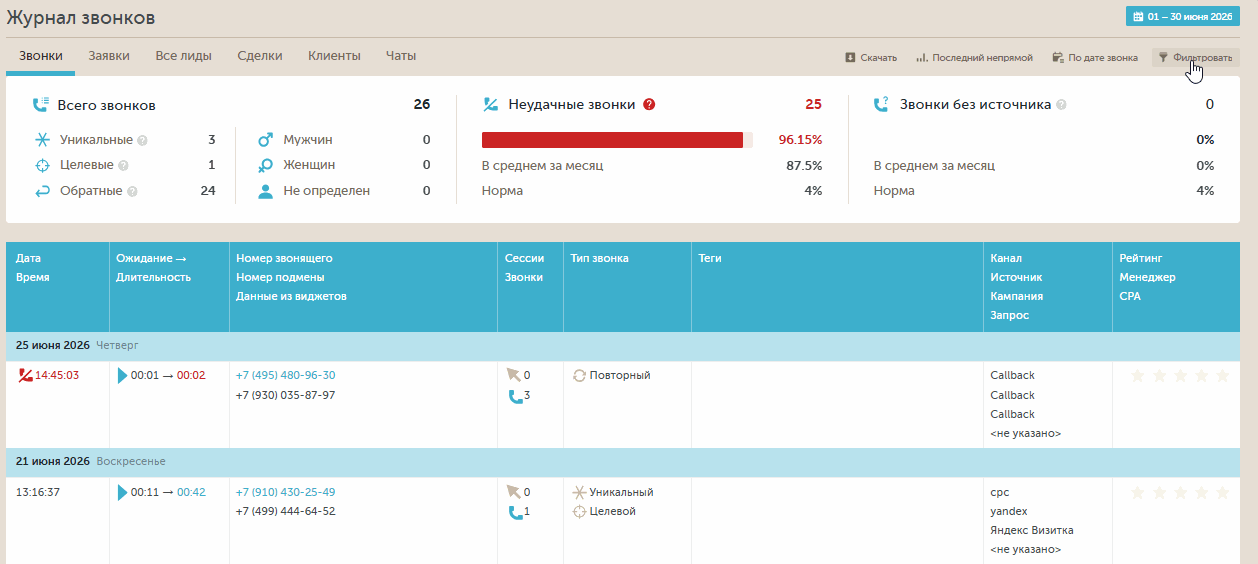The image size is (1258, 564).
Task: Open caller number +7 (495) 480-96-30
Action: click(x=286, y=375)
